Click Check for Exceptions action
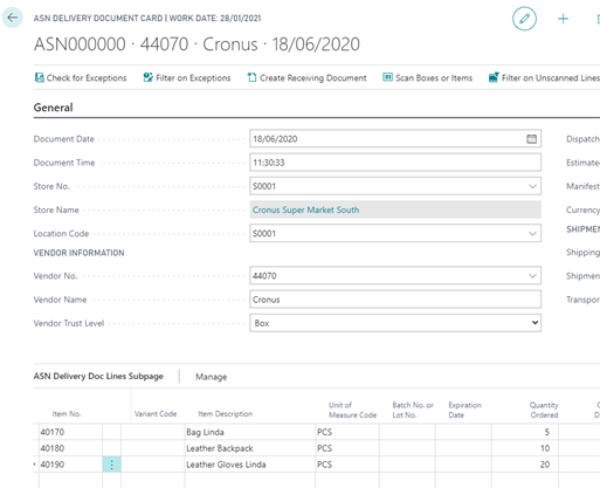Viewport: 600px width, 488px height. (x=83, y=78)
